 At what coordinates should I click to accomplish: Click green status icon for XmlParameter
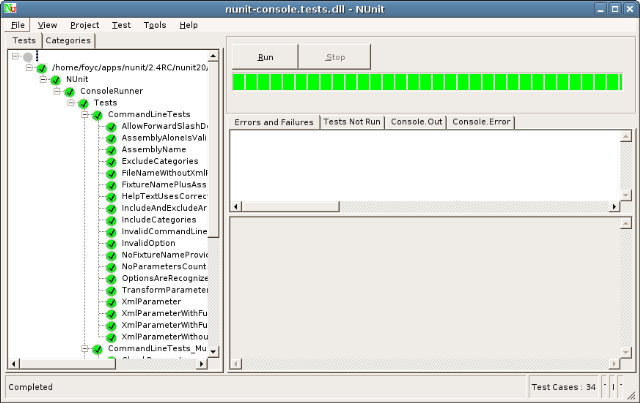pyautogui.click(x=112, y=301)
